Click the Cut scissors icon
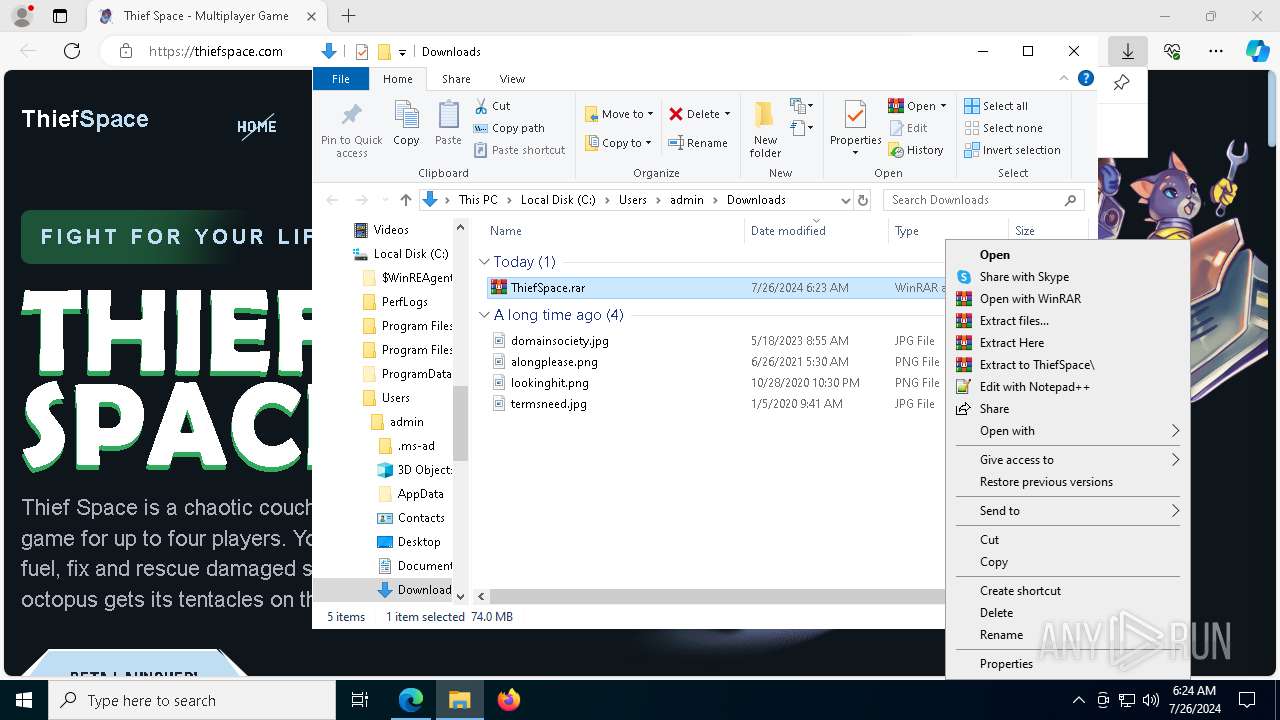The height and width of the screenshot is (720, 1280). [481, 105]
